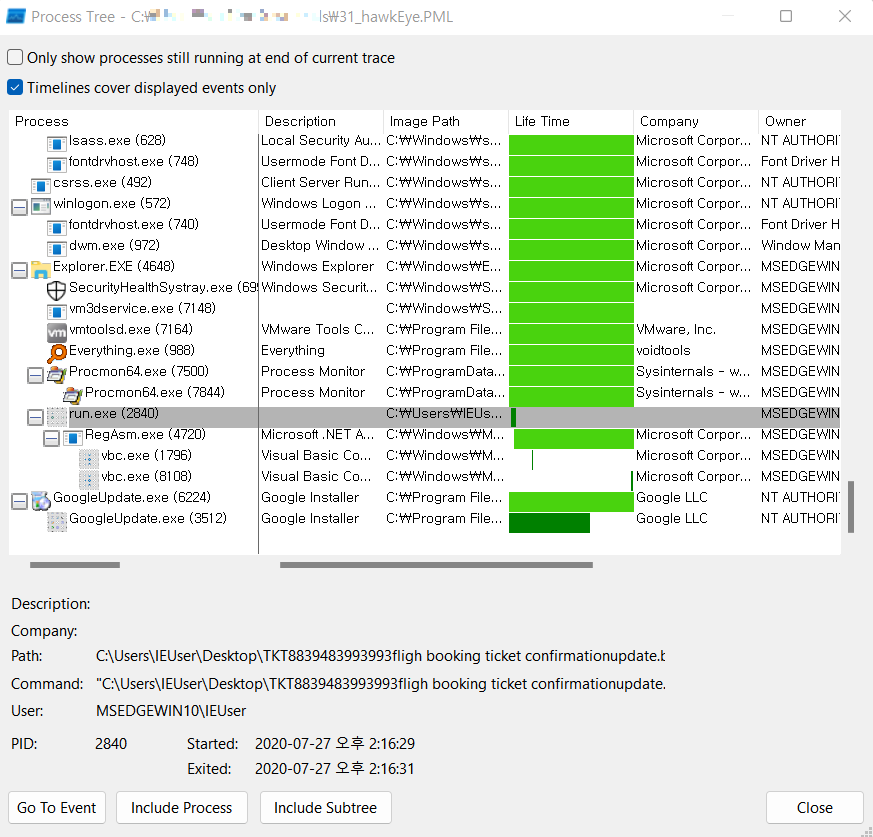Click the vm3dservice.exe (7148) icon
The height and width of the screenshot is (837, 873).
coord(56,312)
